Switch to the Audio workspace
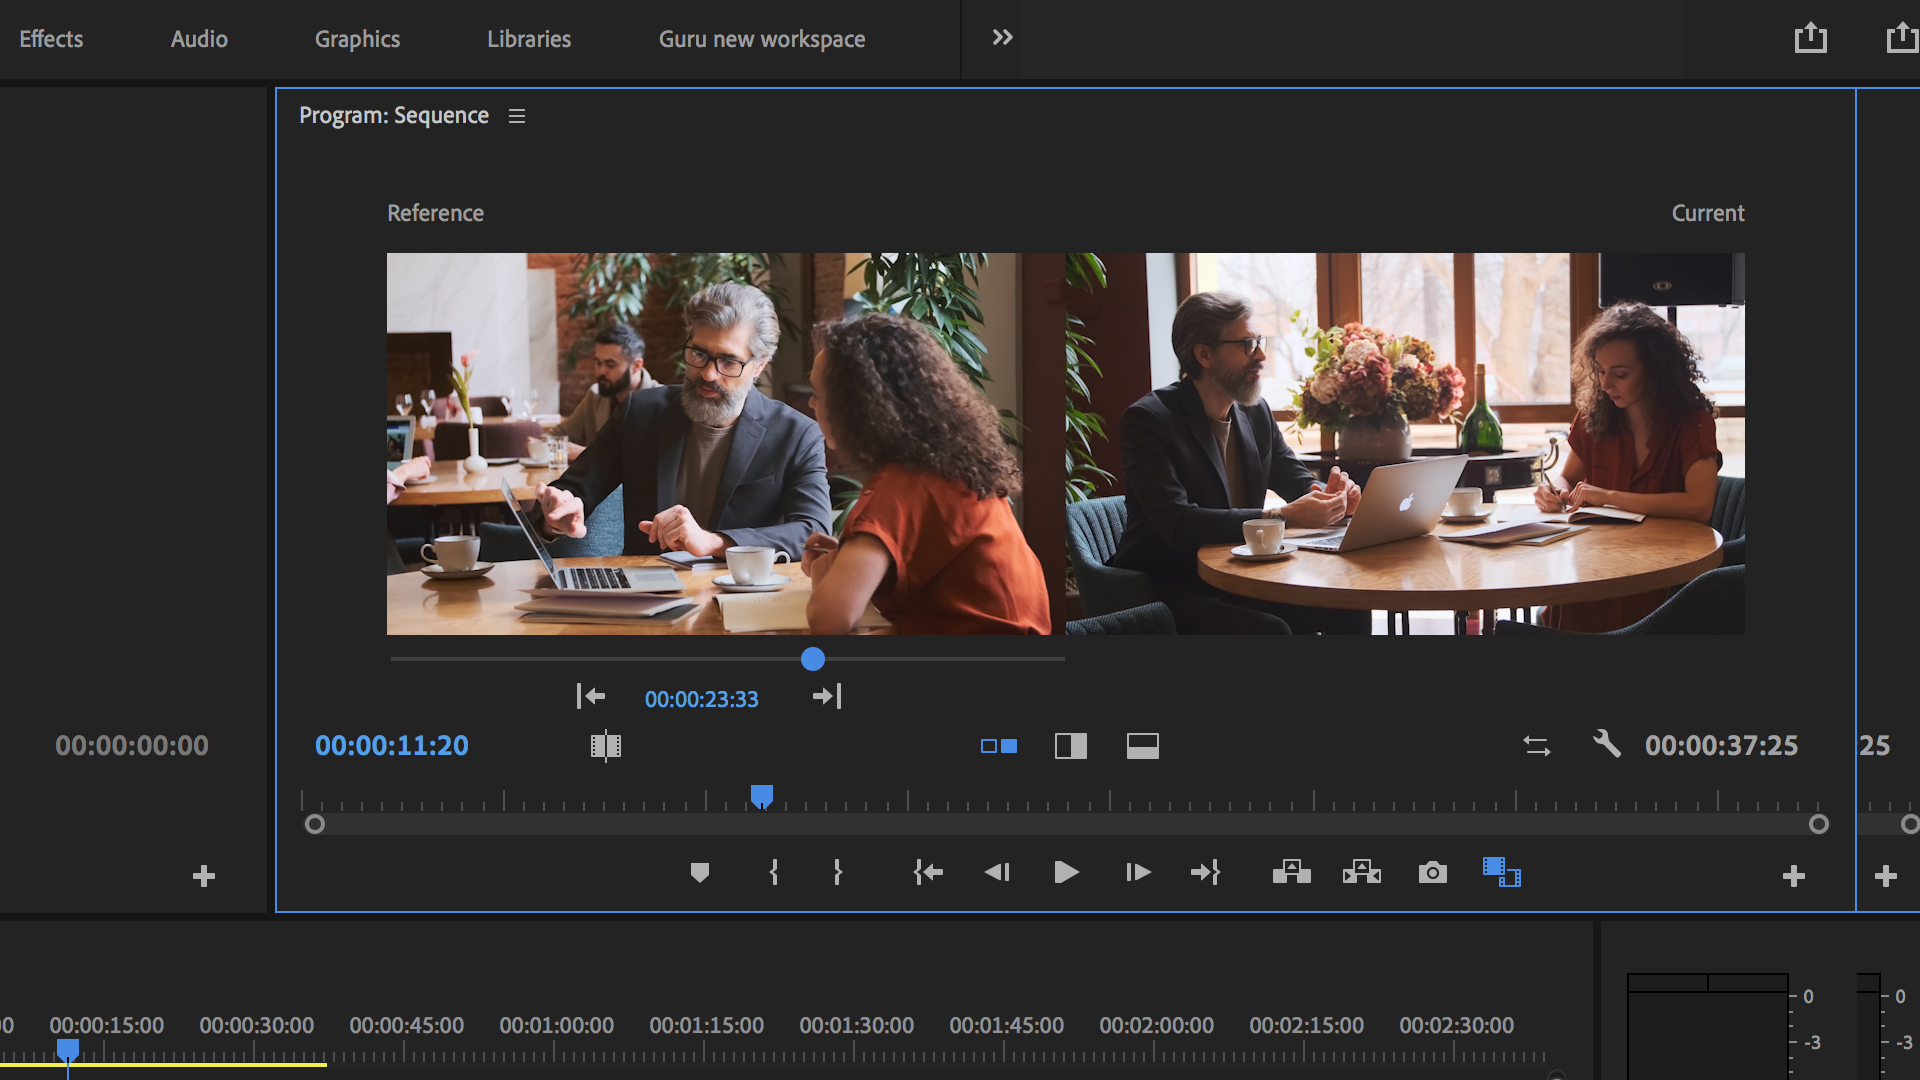 (x=199, y=39)
